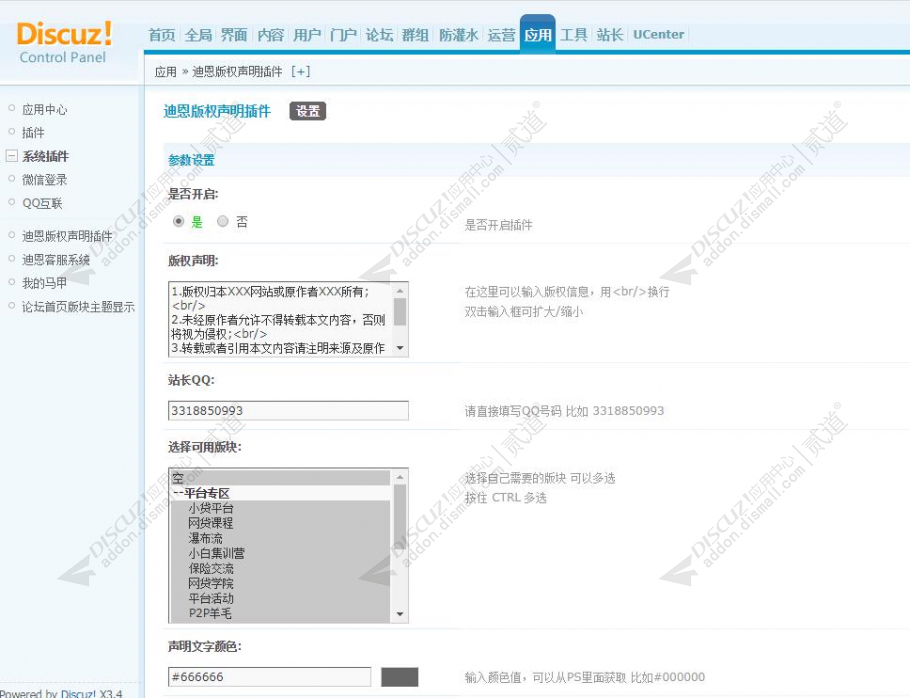Select 网贷学院 in forum list
The height and width of the screenshot is (698, 910).
pyautogui.click(x=280, y=583)
